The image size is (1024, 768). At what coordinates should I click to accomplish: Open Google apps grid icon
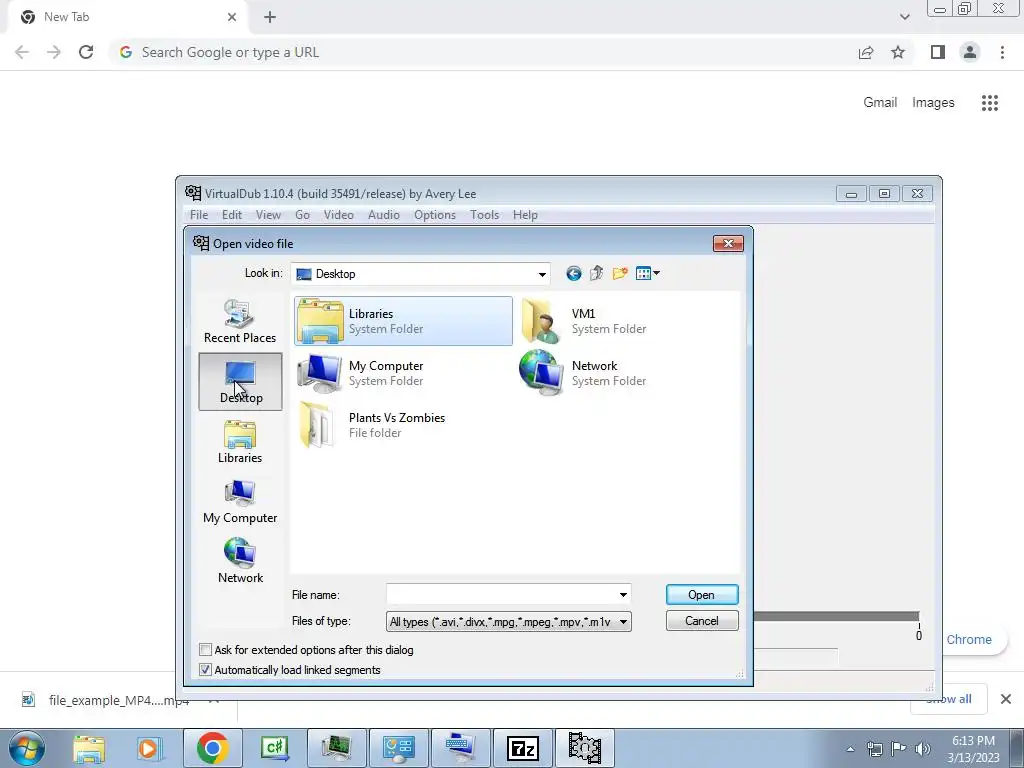[990, 103]
